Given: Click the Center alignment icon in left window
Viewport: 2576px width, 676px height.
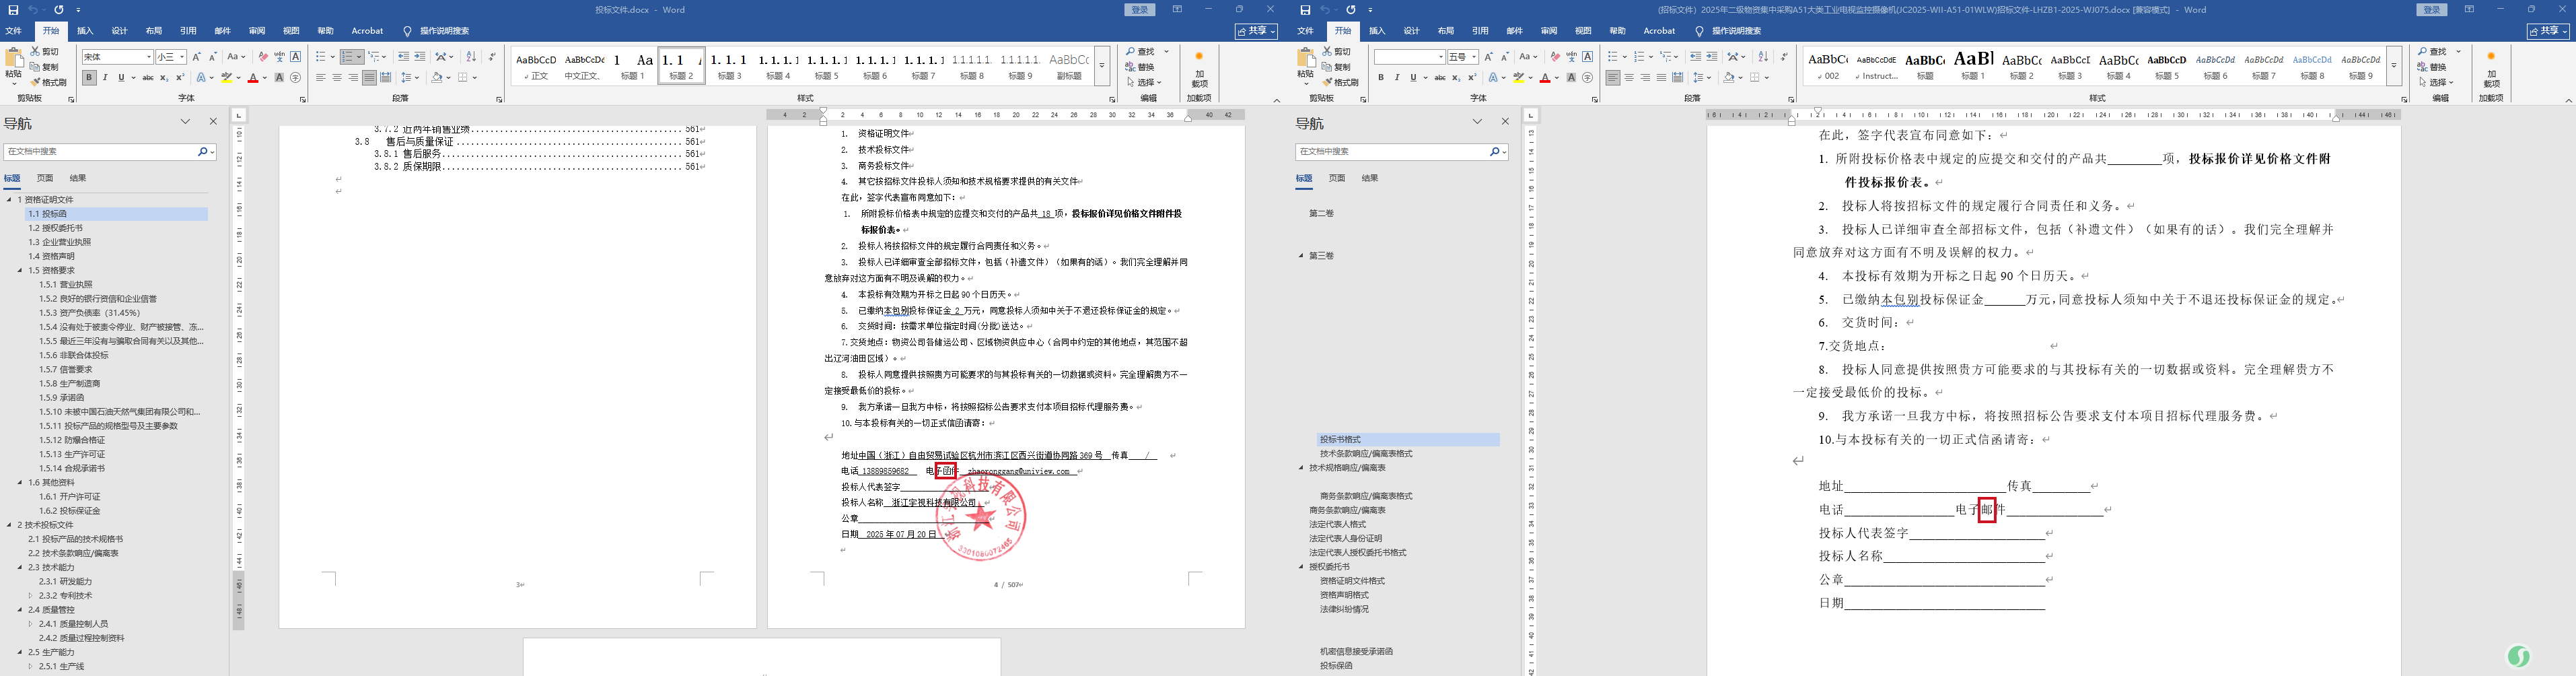Looking at the screenshot, I should coord(337,77).
